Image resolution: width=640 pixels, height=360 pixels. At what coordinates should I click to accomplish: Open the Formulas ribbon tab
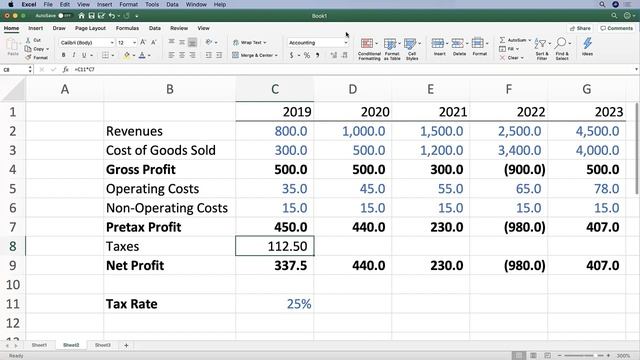pos(127,28)
